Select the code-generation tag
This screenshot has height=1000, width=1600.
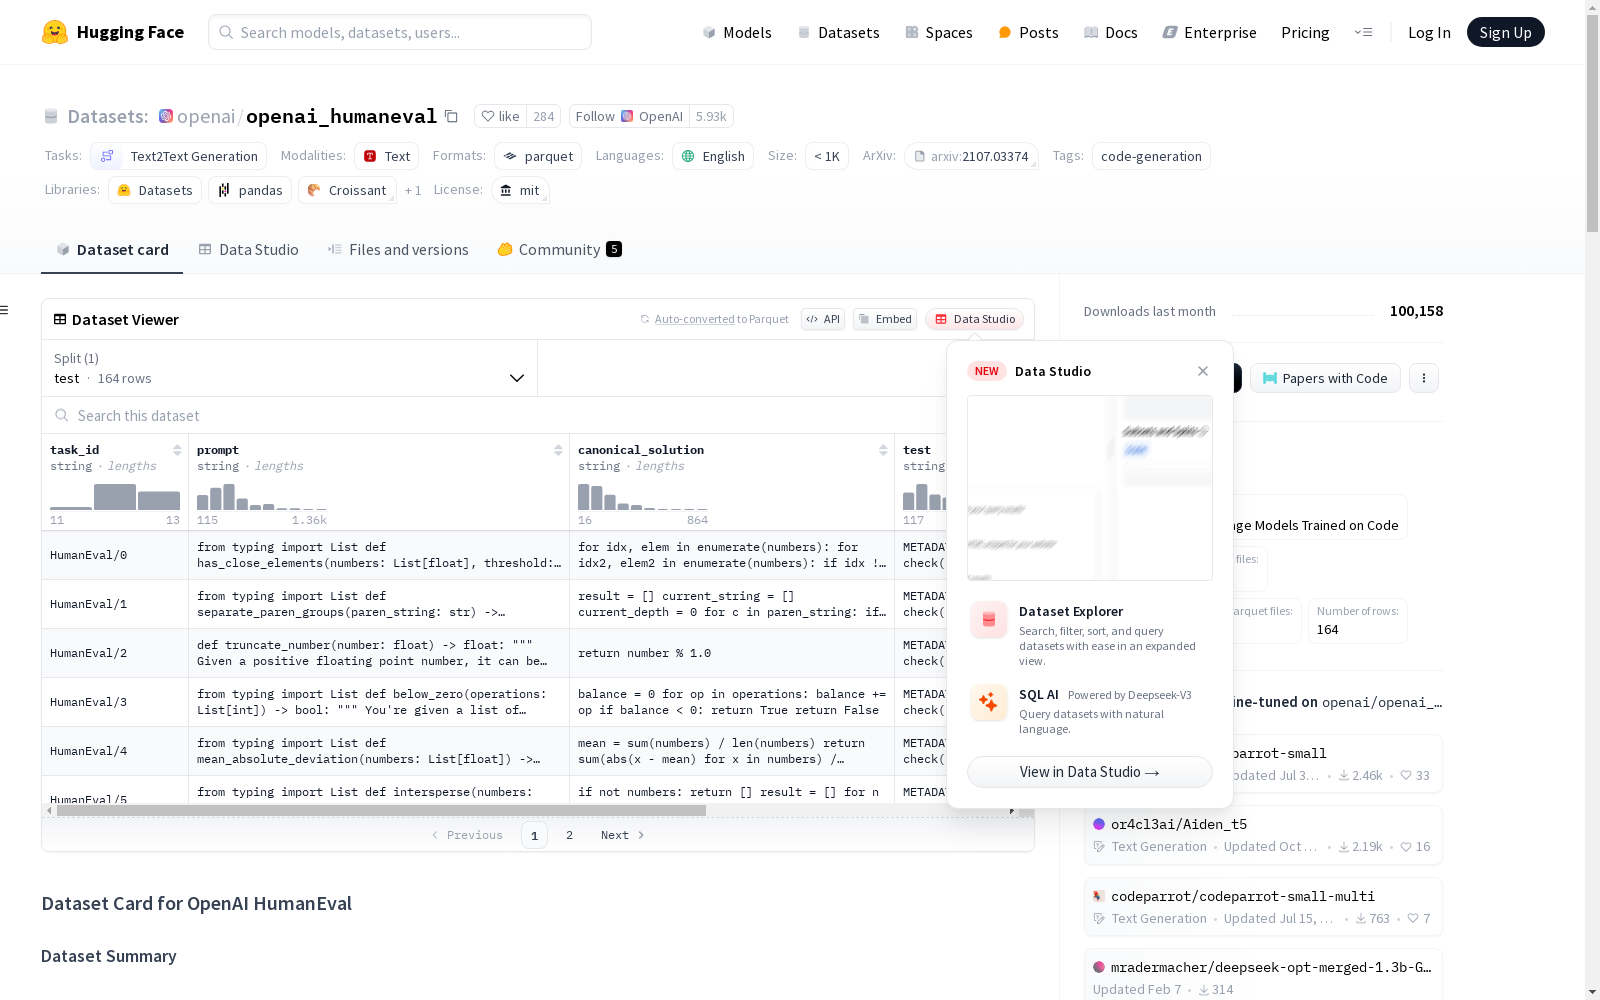click(1151, 156)
